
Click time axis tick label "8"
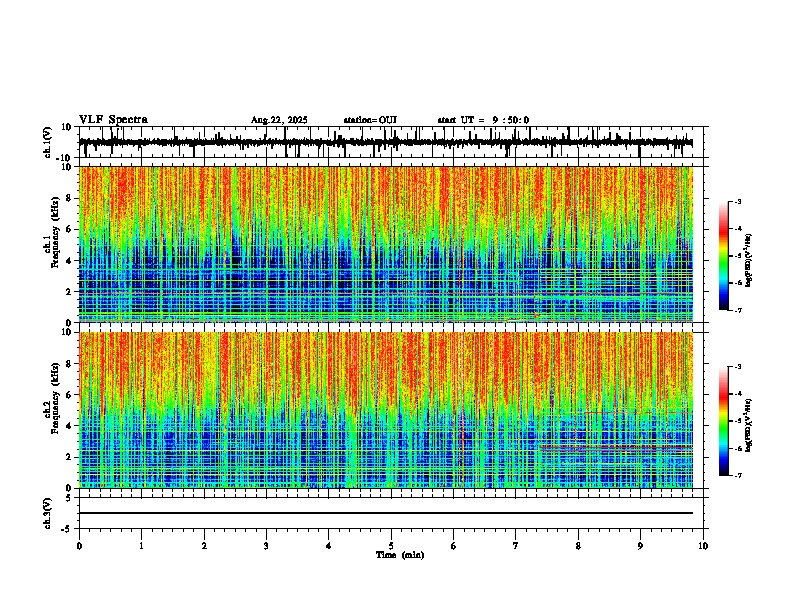[578, 545]
